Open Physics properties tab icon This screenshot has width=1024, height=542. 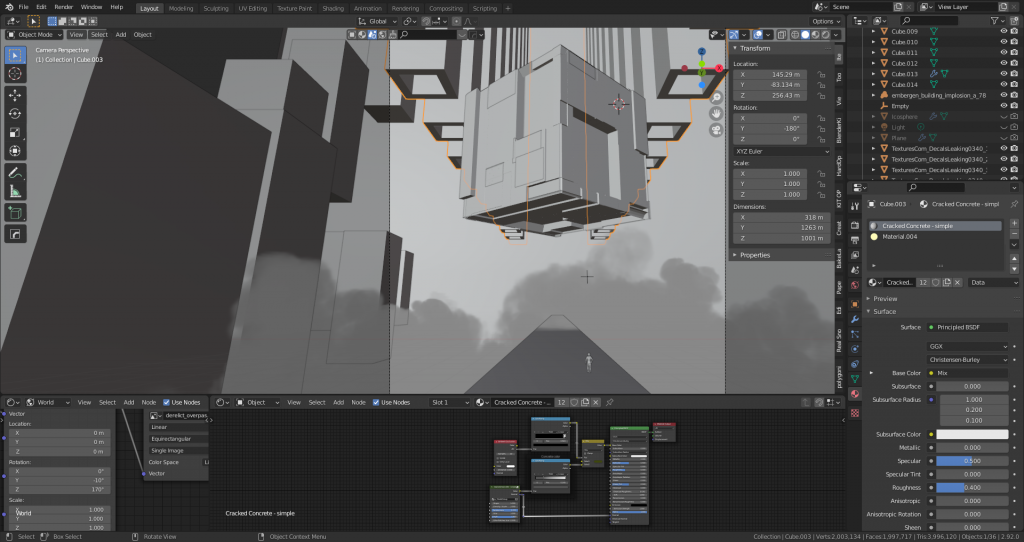point(855,349)
